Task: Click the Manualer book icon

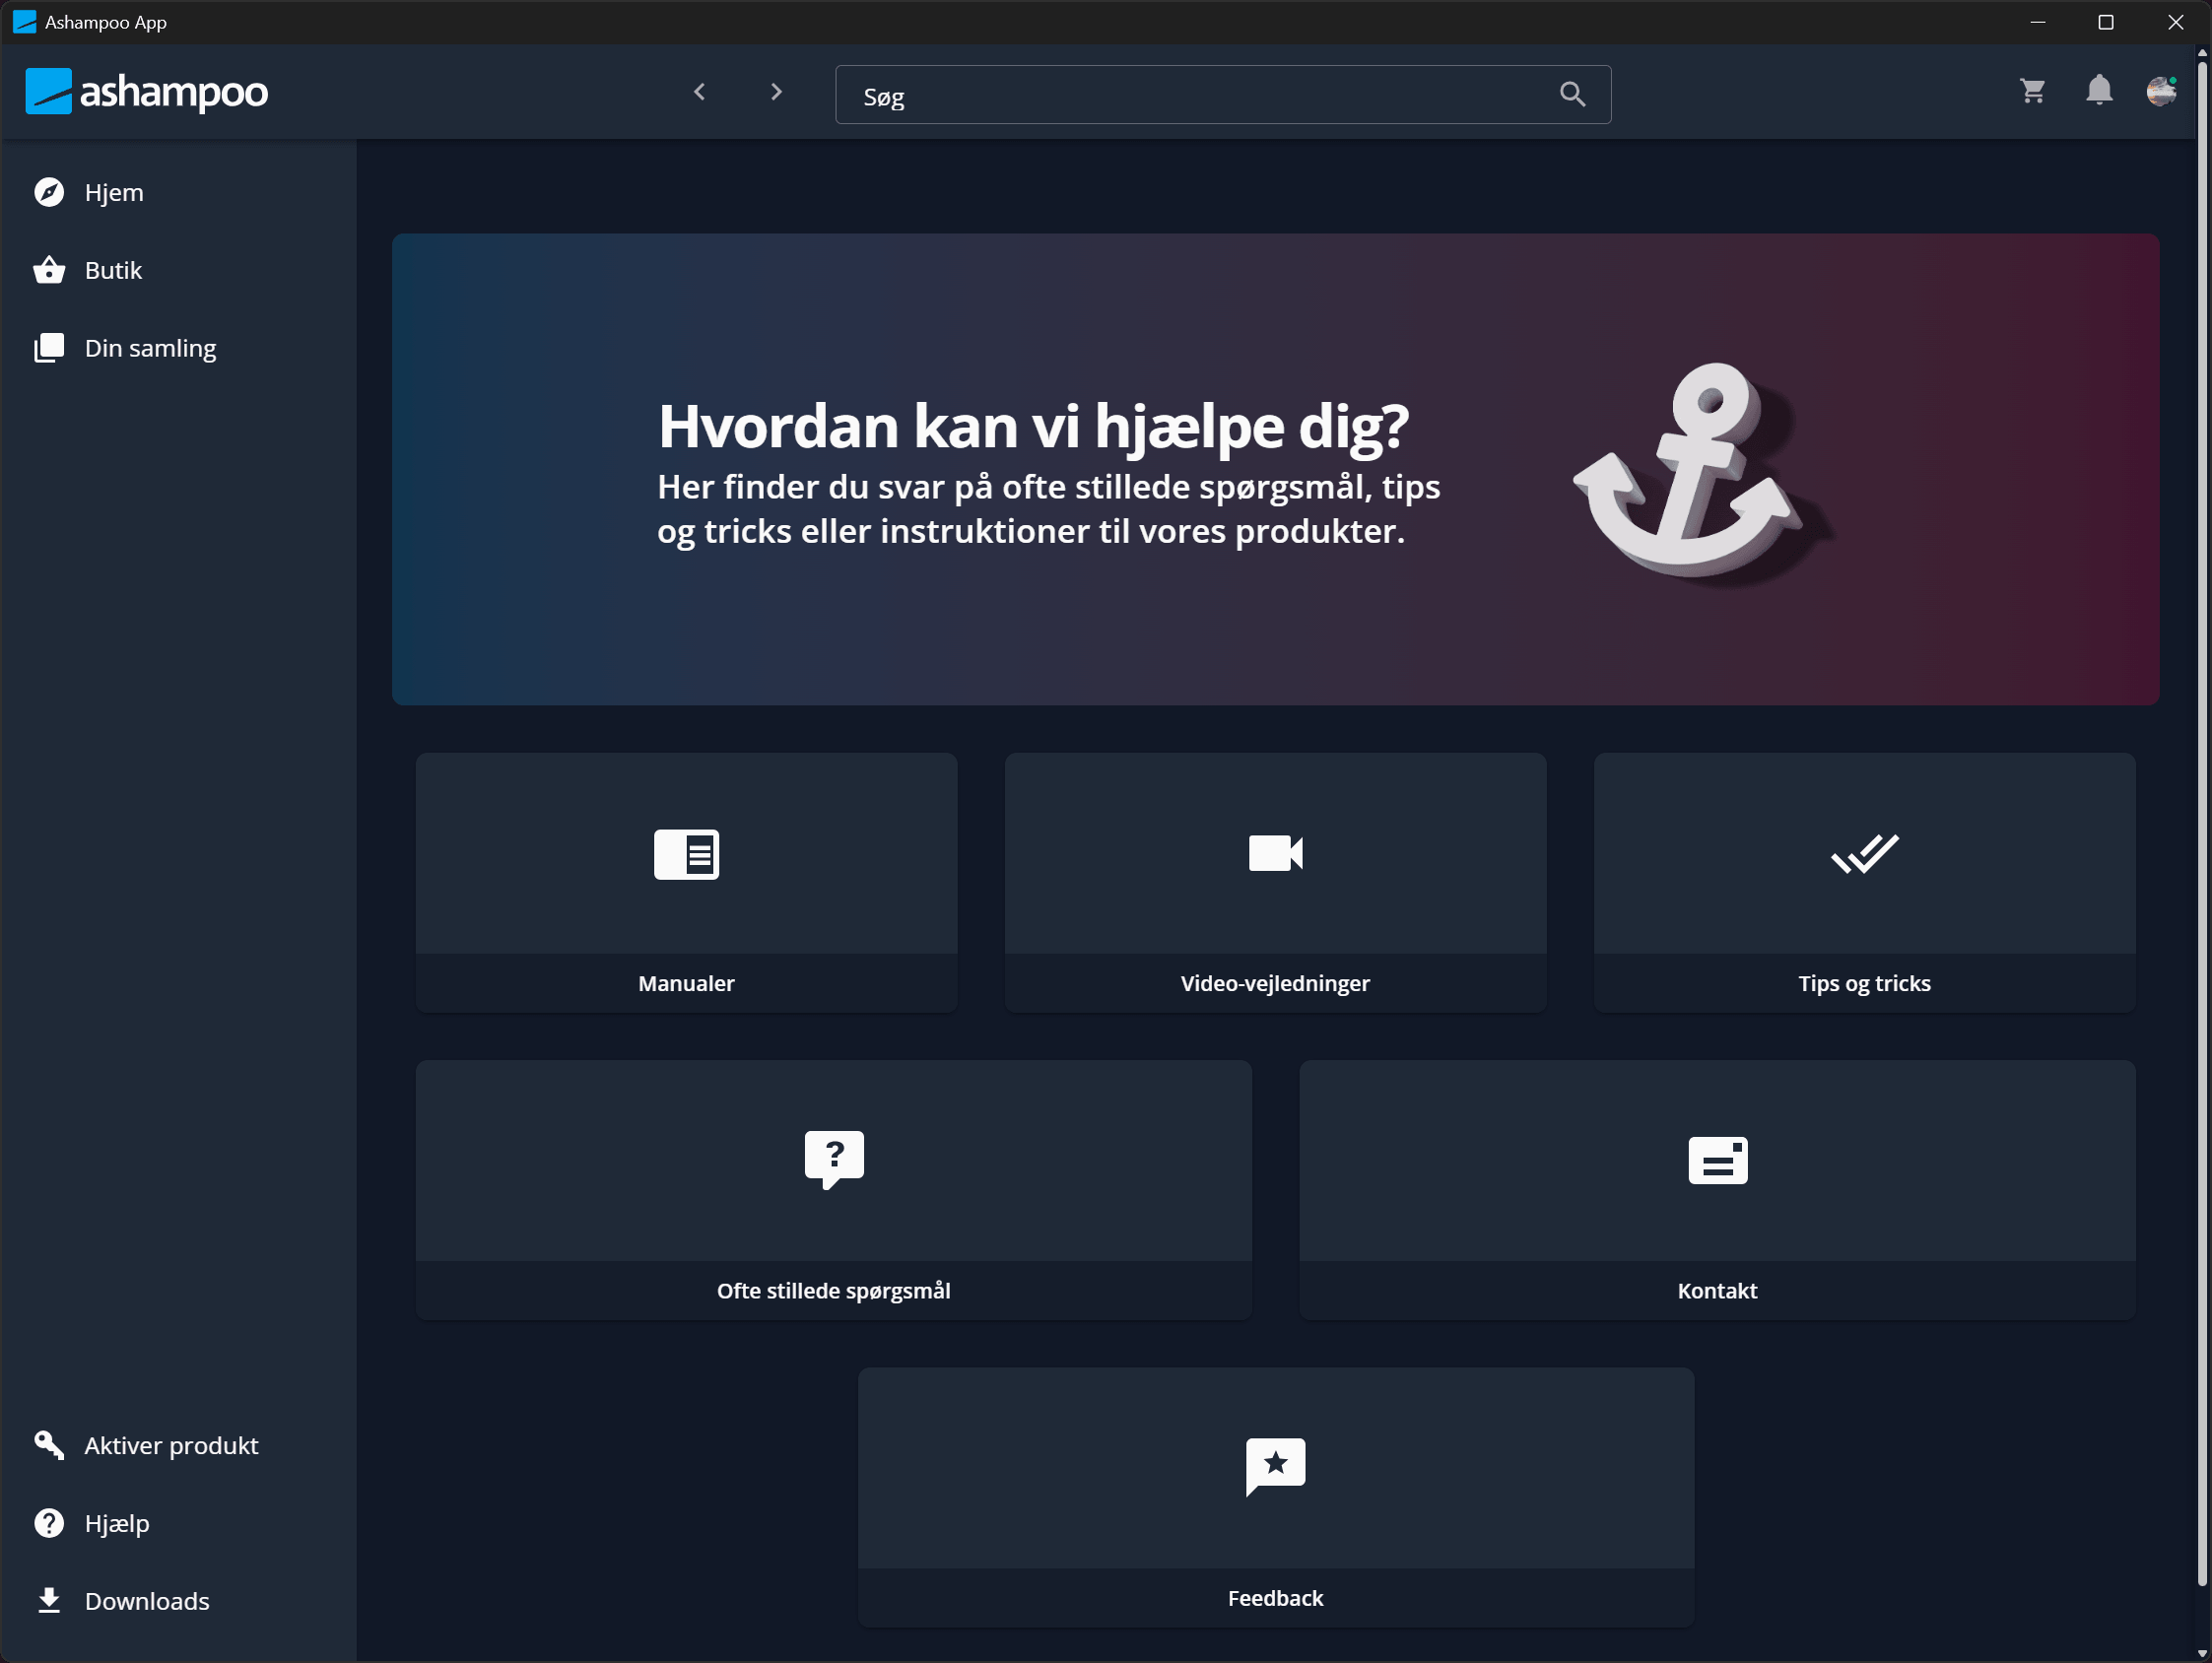Action: click(x=686, y=854)
